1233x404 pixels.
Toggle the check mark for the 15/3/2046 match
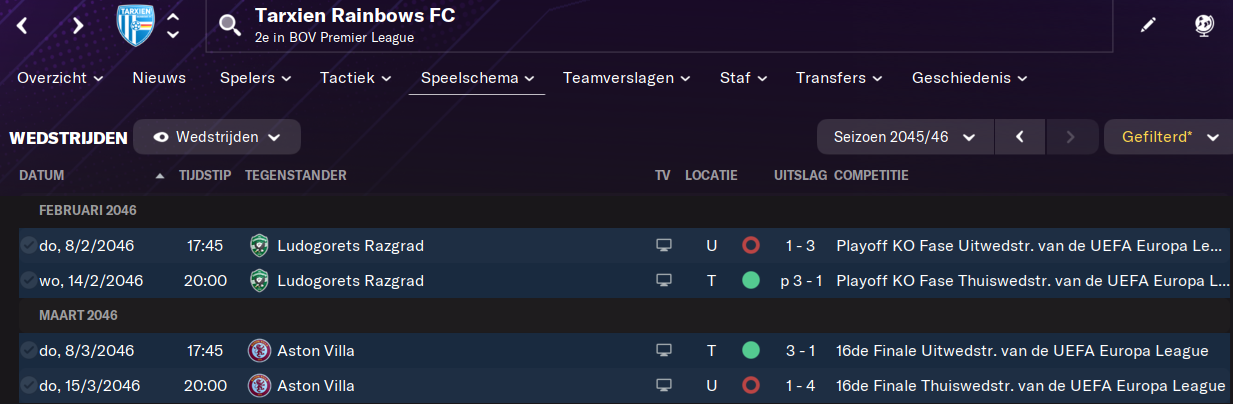pyautogui.click(x=27, y=386)
